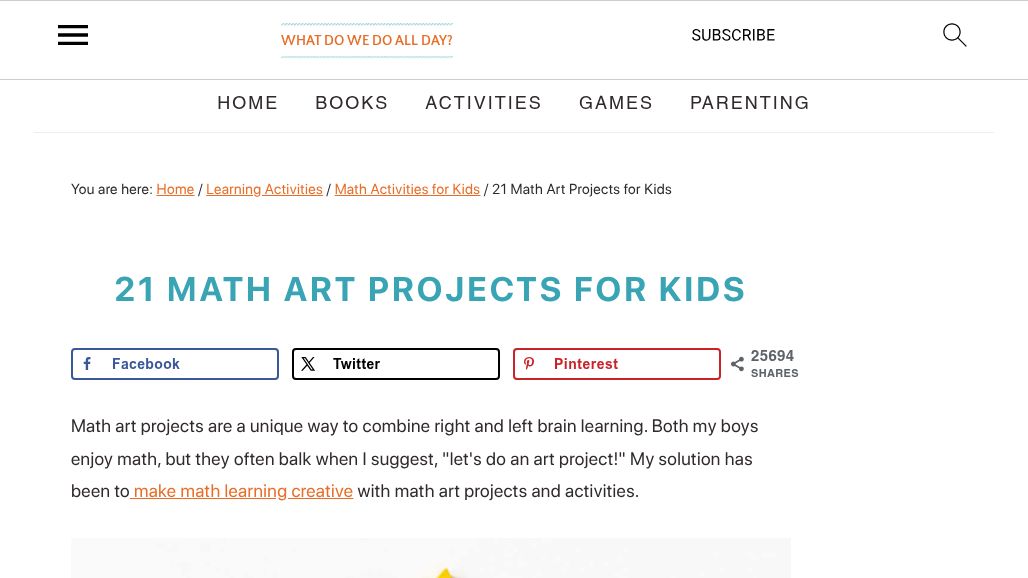The width and height of the screenshot is (1028, 578).
Task: Click the Subscribe link in header
Action: tap(733, 35)
